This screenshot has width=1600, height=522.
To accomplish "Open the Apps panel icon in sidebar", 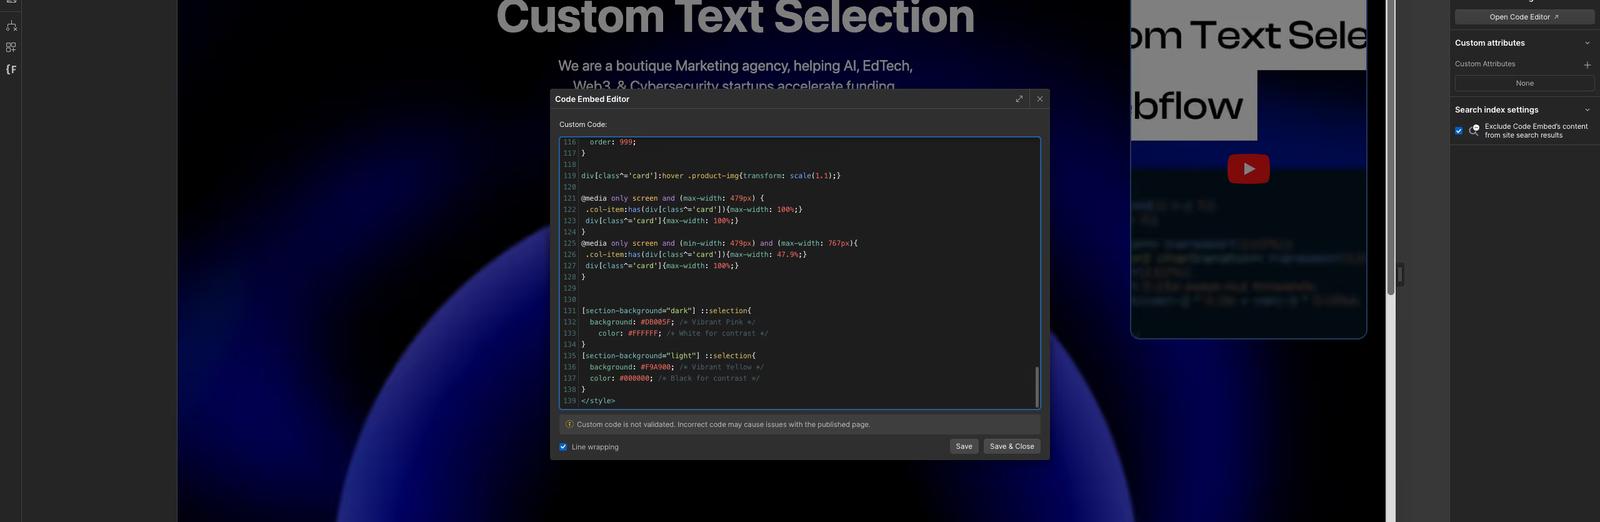I will point(11,47).
